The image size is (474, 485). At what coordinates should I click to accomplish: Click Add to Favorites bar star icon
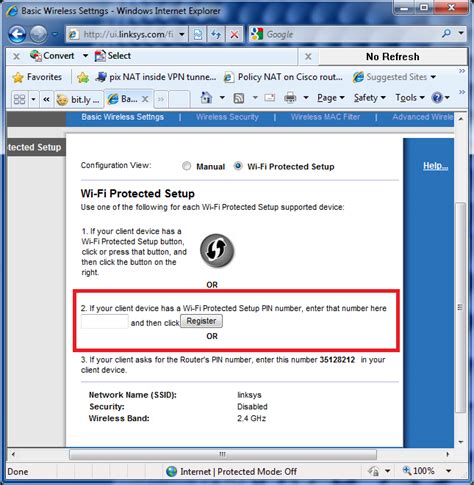tap(83, 77)
